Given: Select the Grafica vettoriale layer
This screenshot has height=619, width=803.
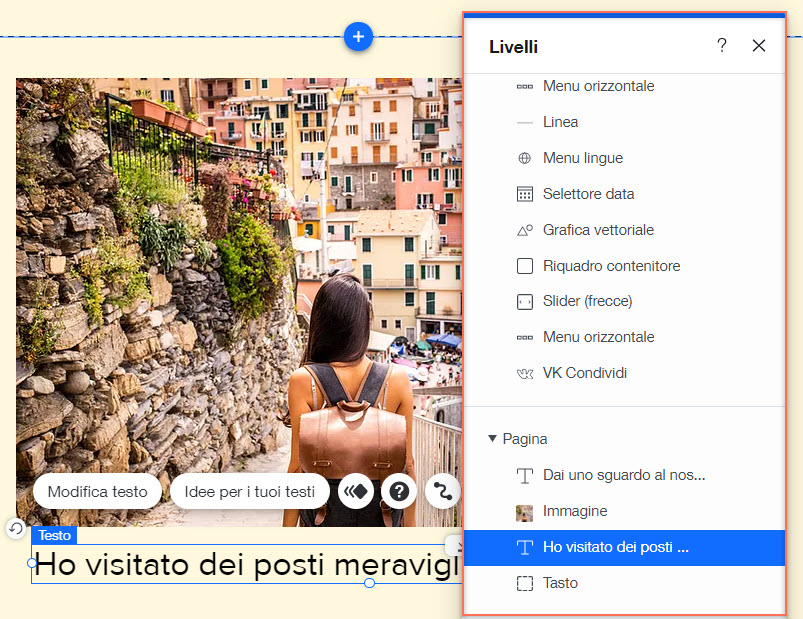Looking at the screenshot, I should pyautogui.click(x=624, y=230).
